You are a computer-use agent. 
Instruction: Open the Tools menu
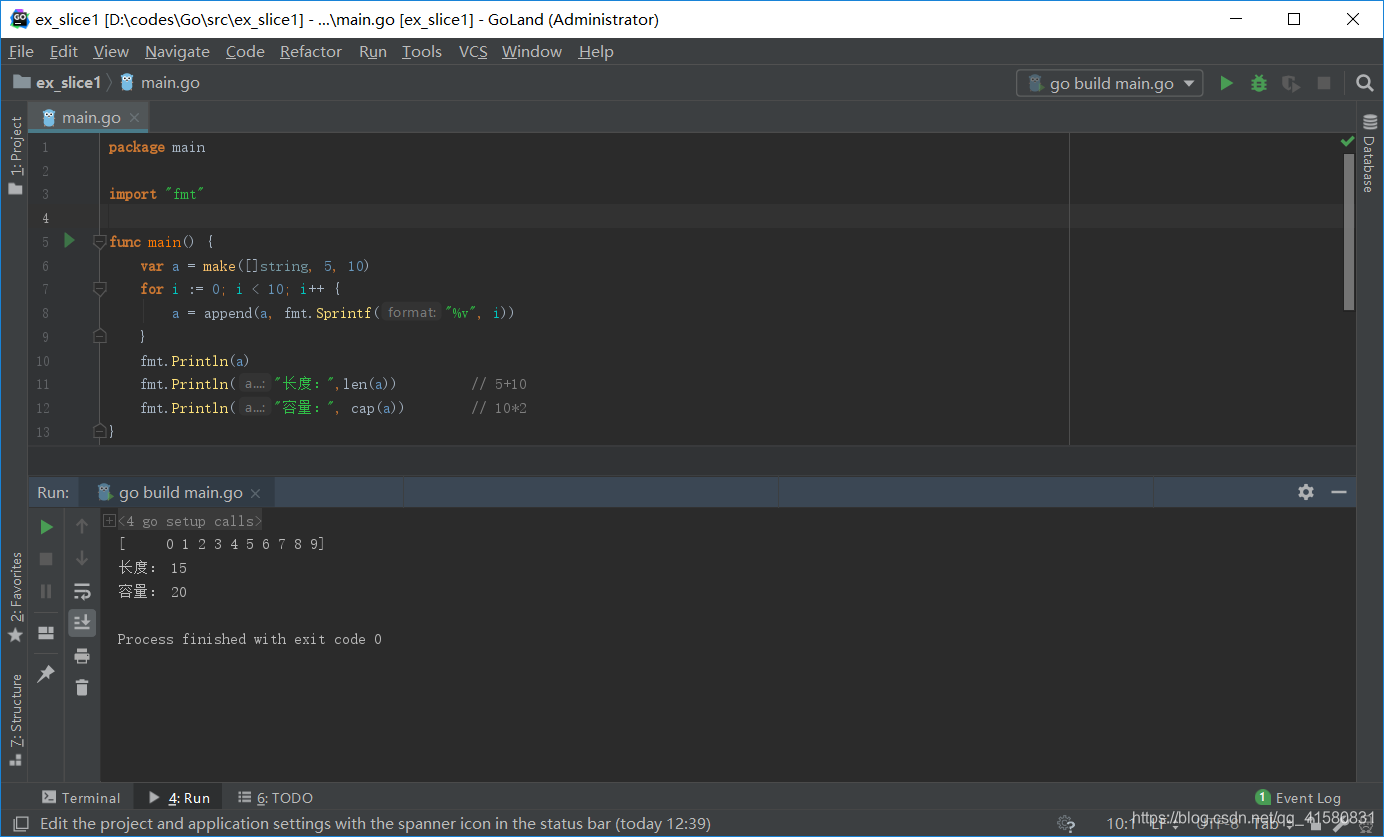[422, 51]
